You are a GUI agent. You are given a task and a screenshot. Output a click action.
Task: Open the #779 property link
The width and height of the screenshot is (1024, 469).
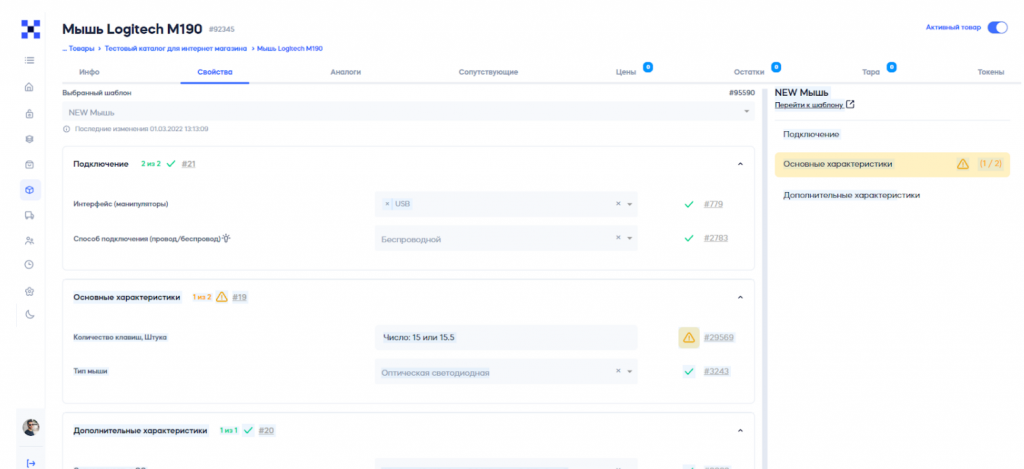[x=713, y=204]
